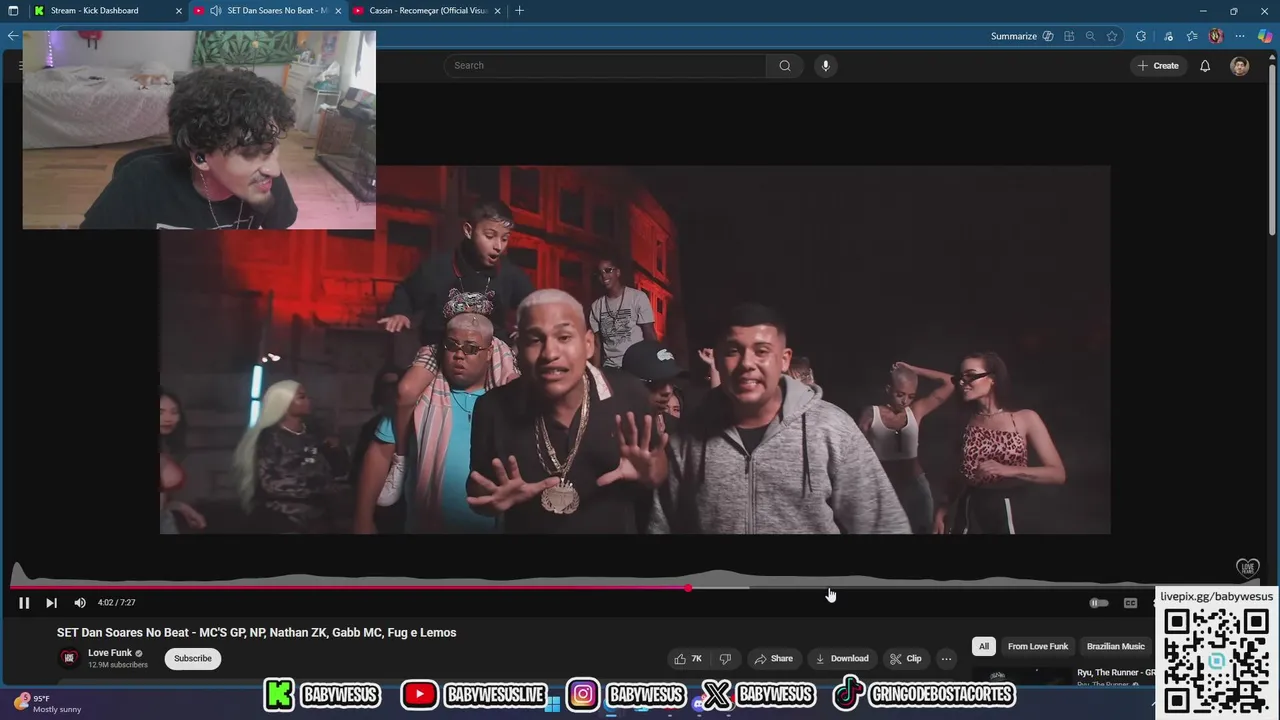
Task: Click the 4:02 / 7:27 time display
Action: coord(117,603)
